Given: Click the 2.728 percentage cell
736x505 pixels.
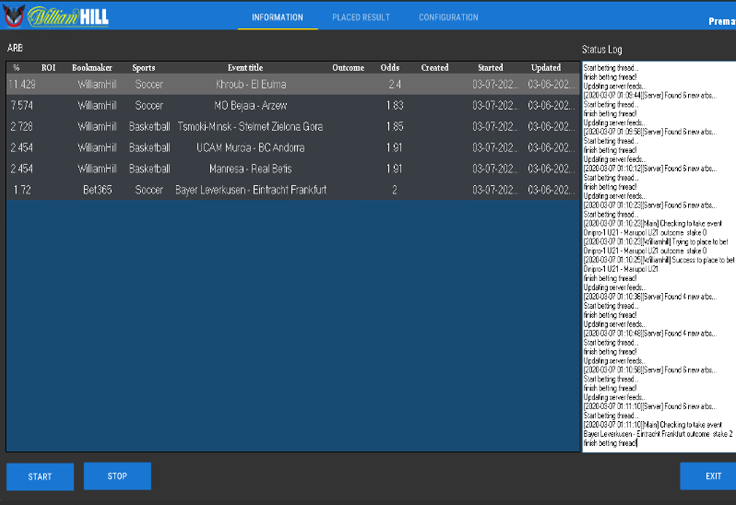Looking at the screenshot, I should tap(22, 127).
